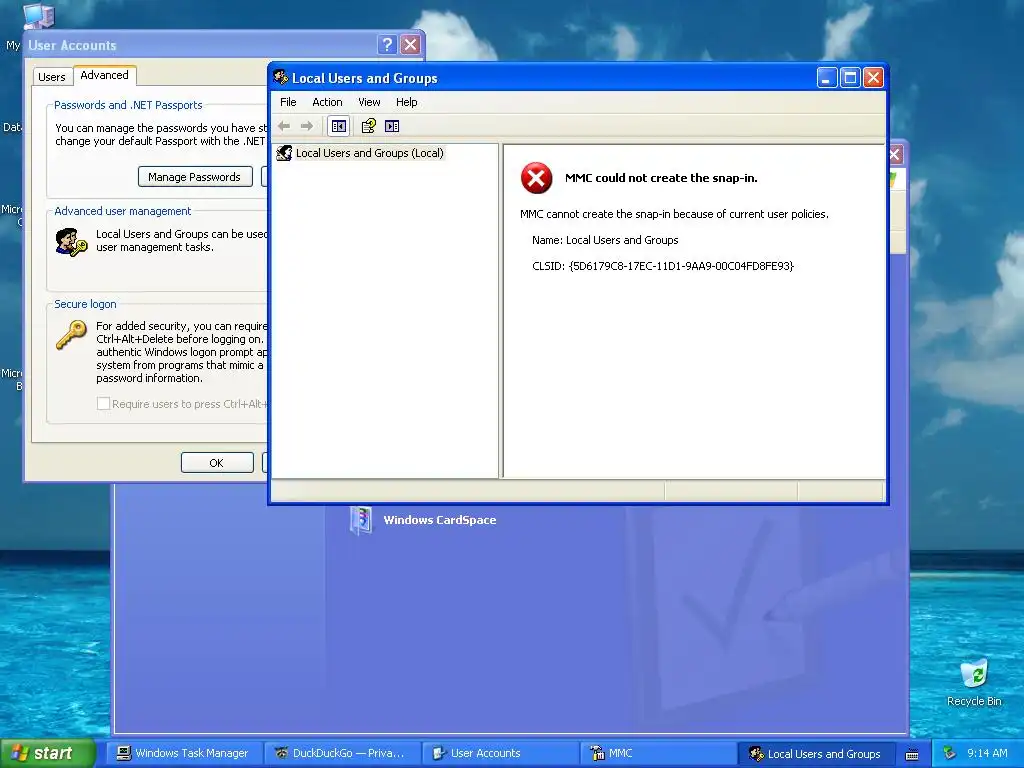Click the Forward arrow in the MMC toolbar
Image resolution: width=1024 pixels, height=768 pixels.
[x=307, y=126]
